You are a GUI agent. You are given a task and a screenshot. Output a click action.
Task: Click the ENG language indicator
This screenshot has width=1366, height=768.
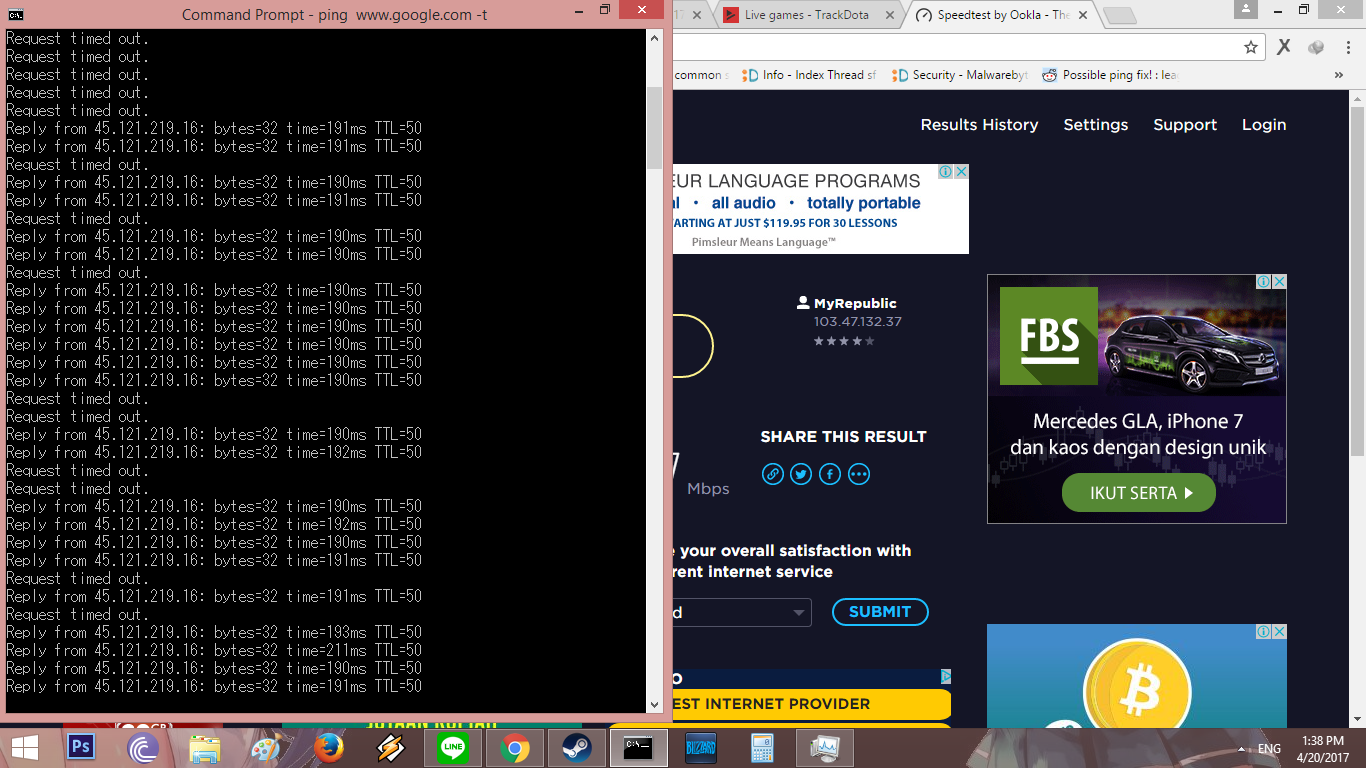[1269, 749]
